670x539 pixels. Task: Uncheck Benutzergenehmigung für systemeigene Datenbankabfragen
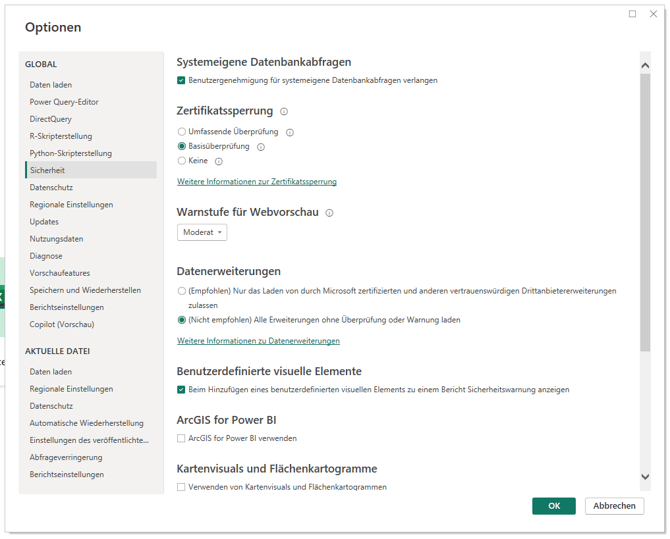coord(181,80)
